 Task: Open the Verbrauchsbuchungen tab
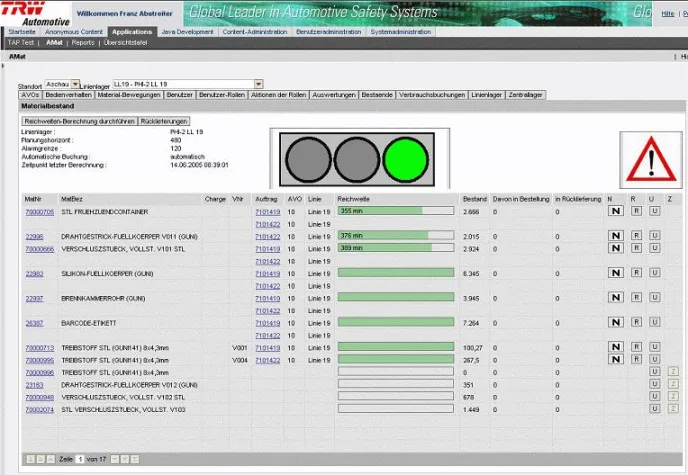pos(431,94)
